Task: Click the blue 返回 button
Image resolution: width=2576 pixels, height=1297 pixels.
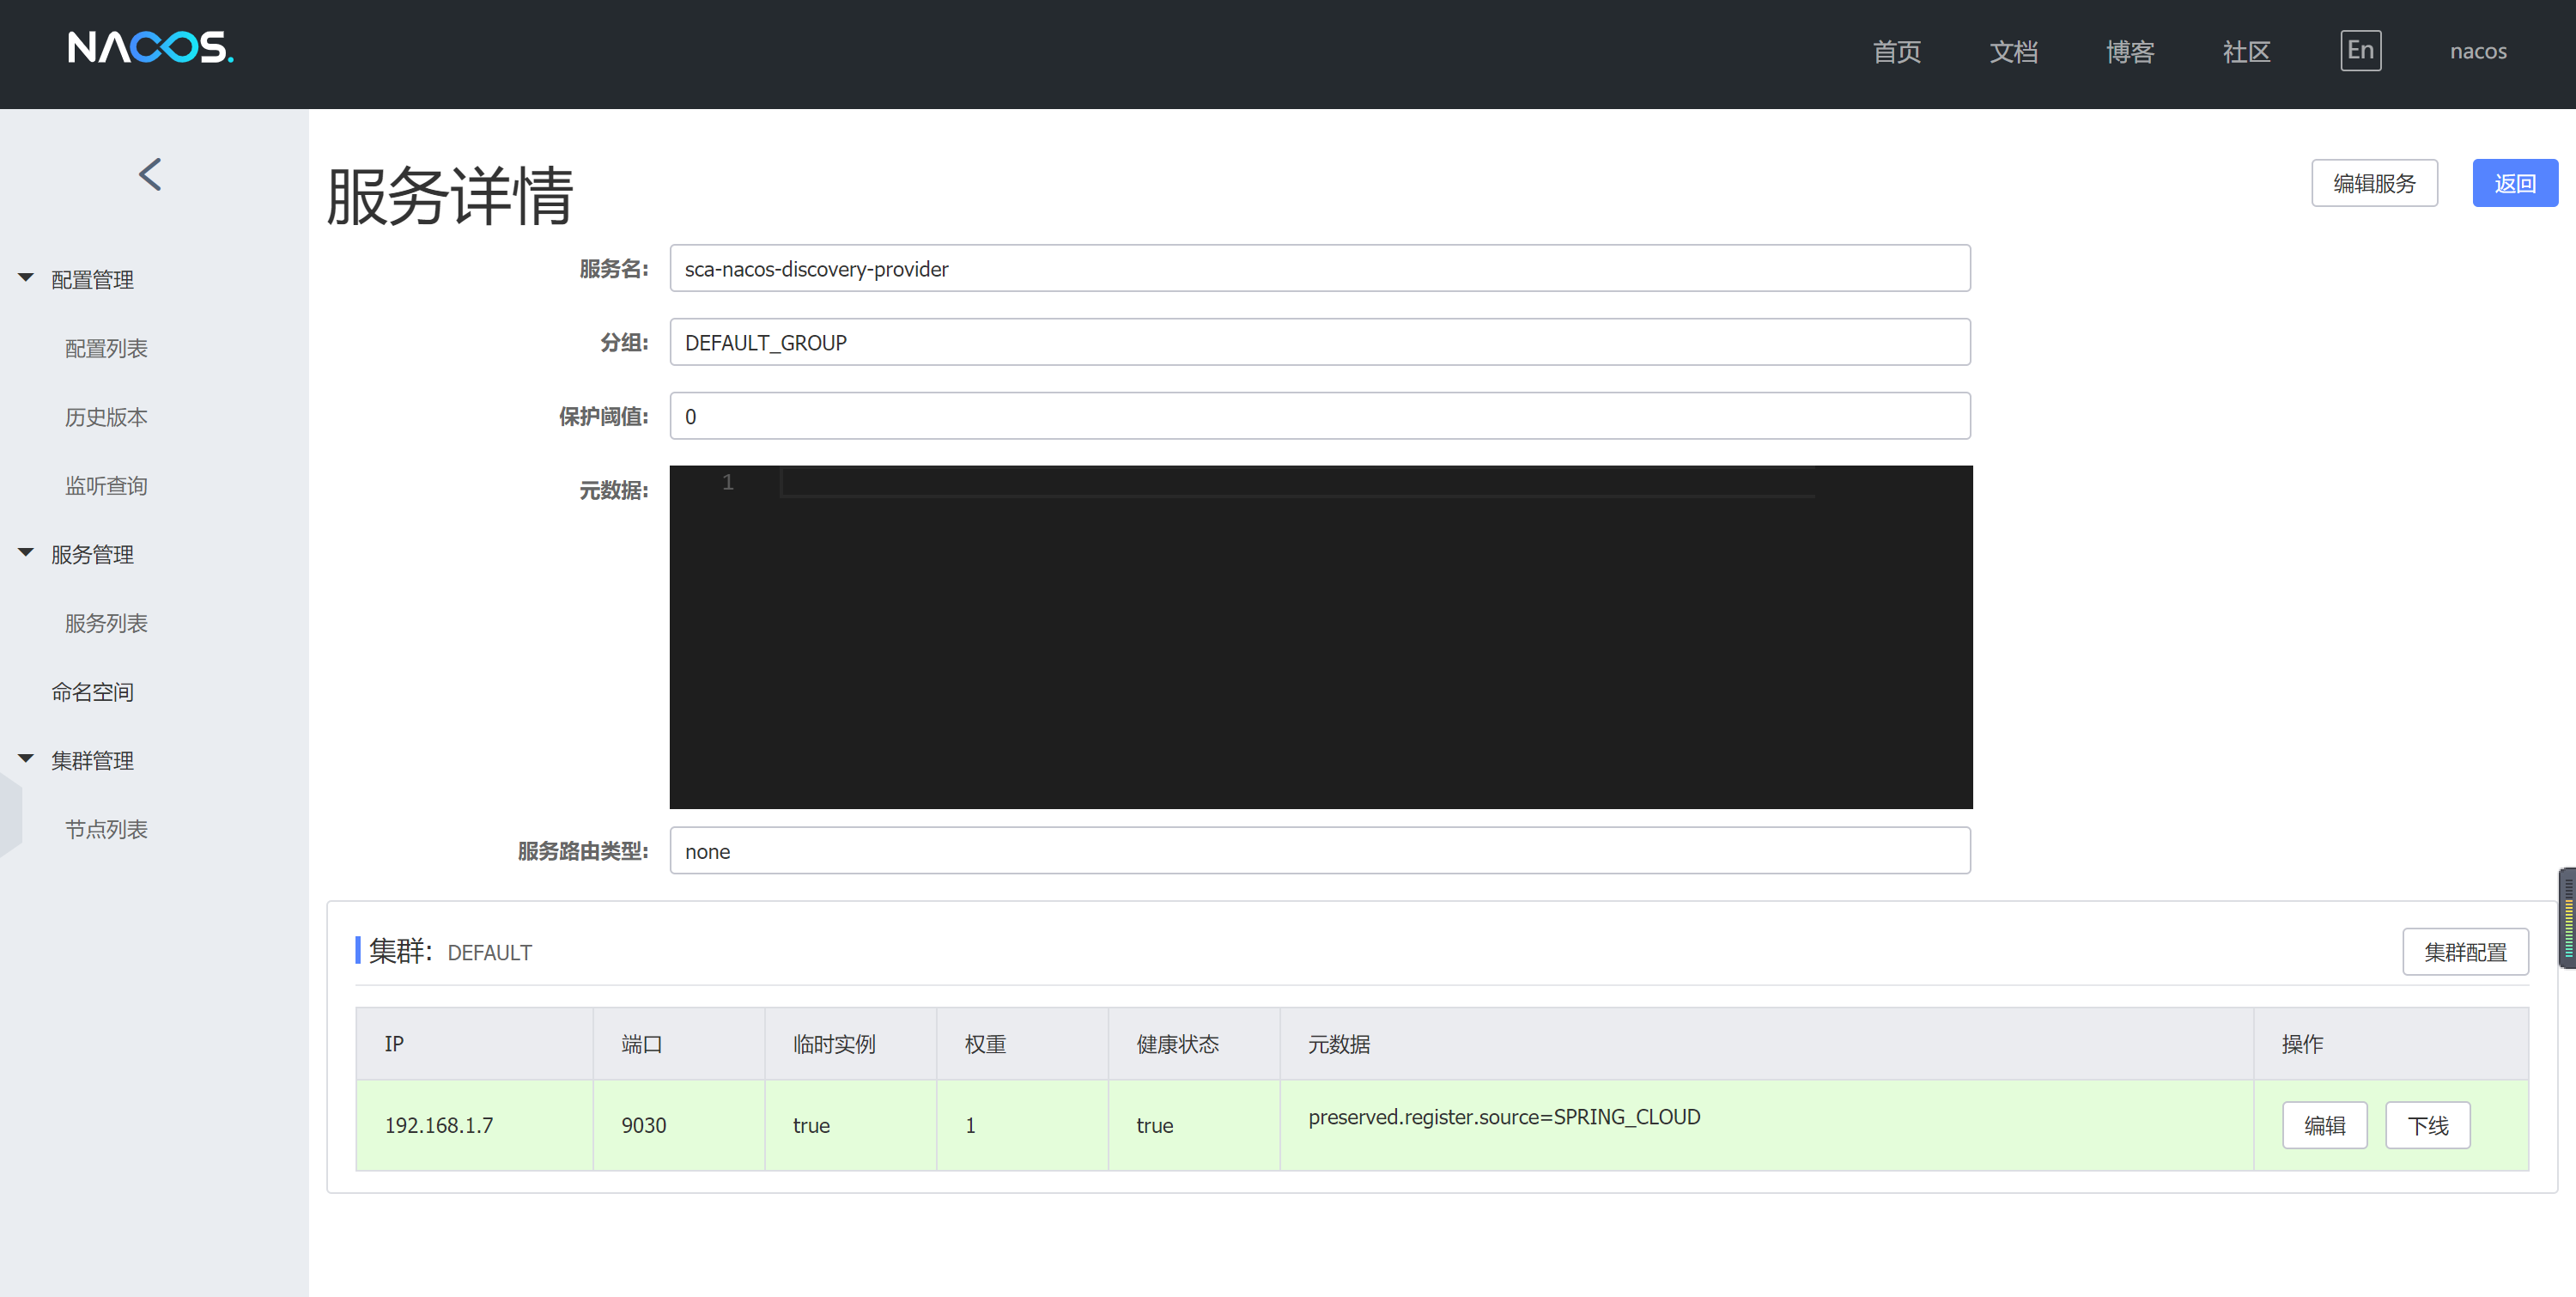Action: click(x=2514, y=183)
